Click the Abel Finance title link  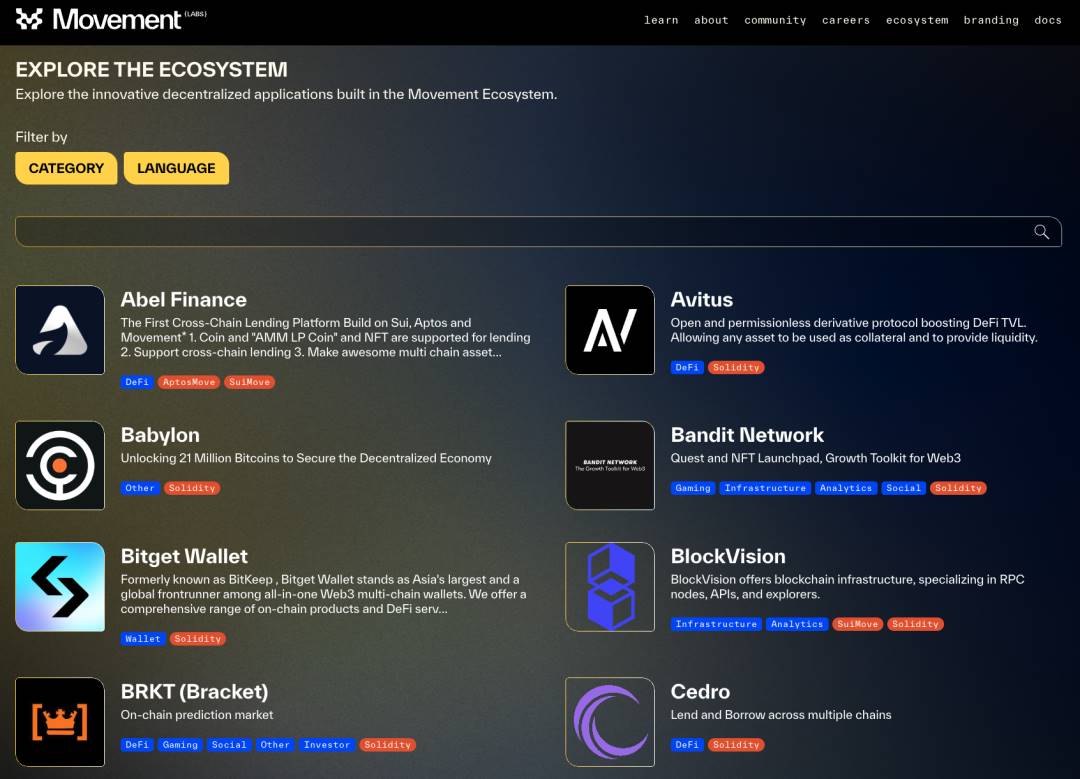(183, 299)
